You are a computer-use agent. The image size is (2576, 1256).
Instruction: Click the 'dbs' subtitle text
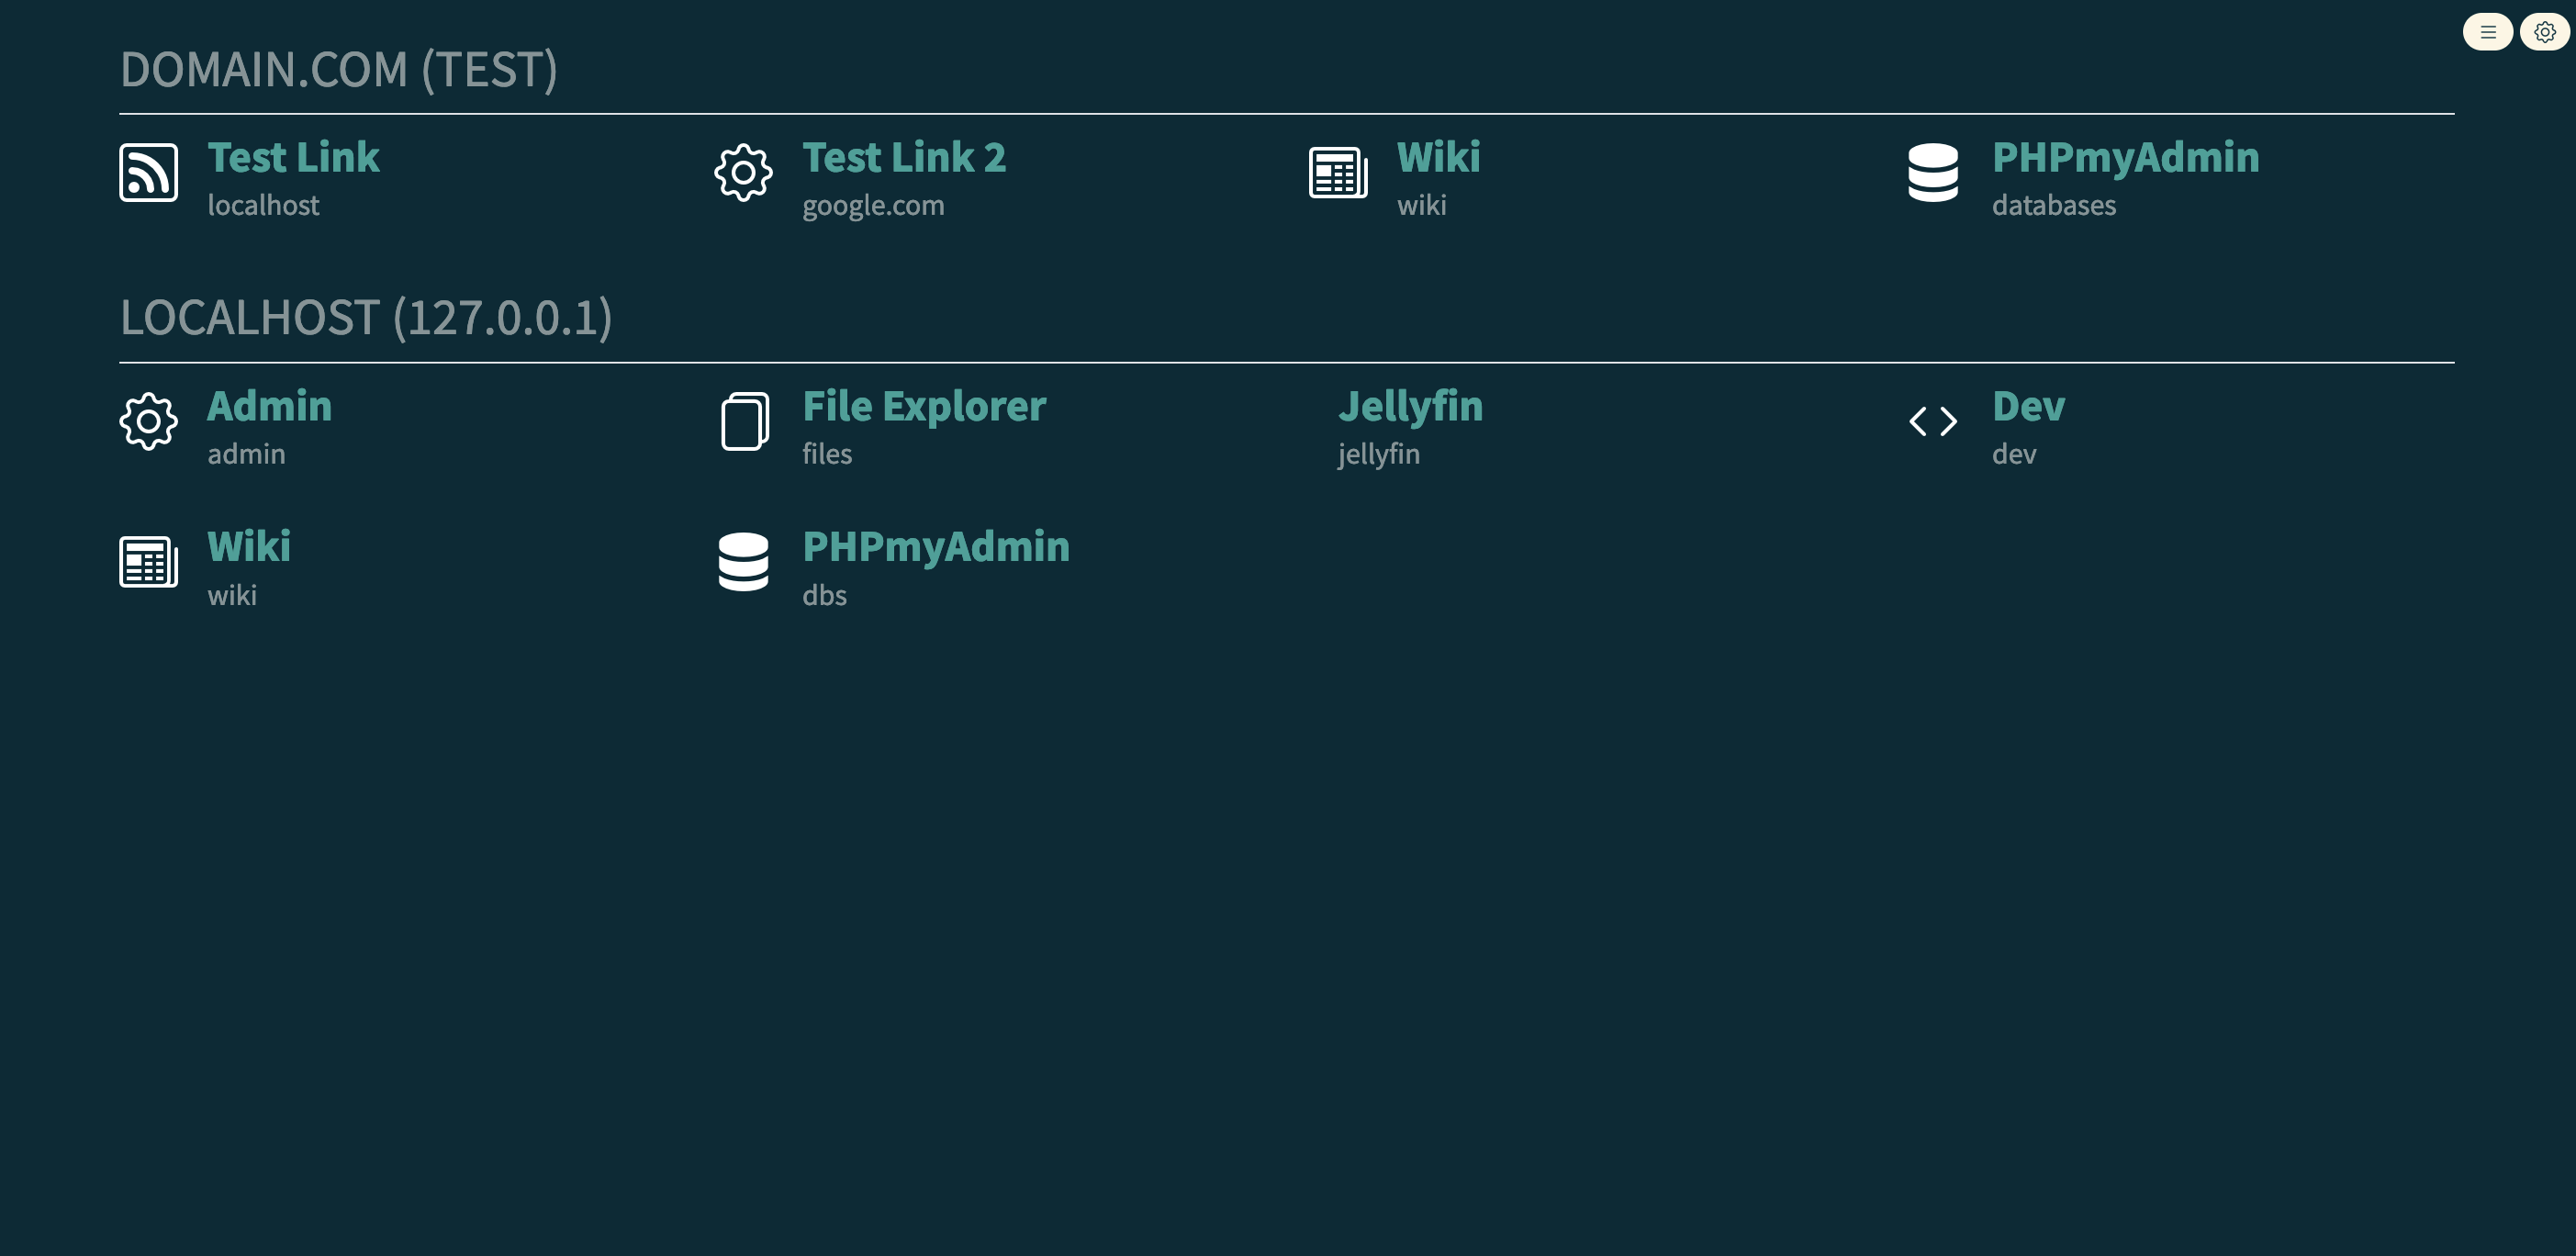pyautogui.click(x=824, y=595)
